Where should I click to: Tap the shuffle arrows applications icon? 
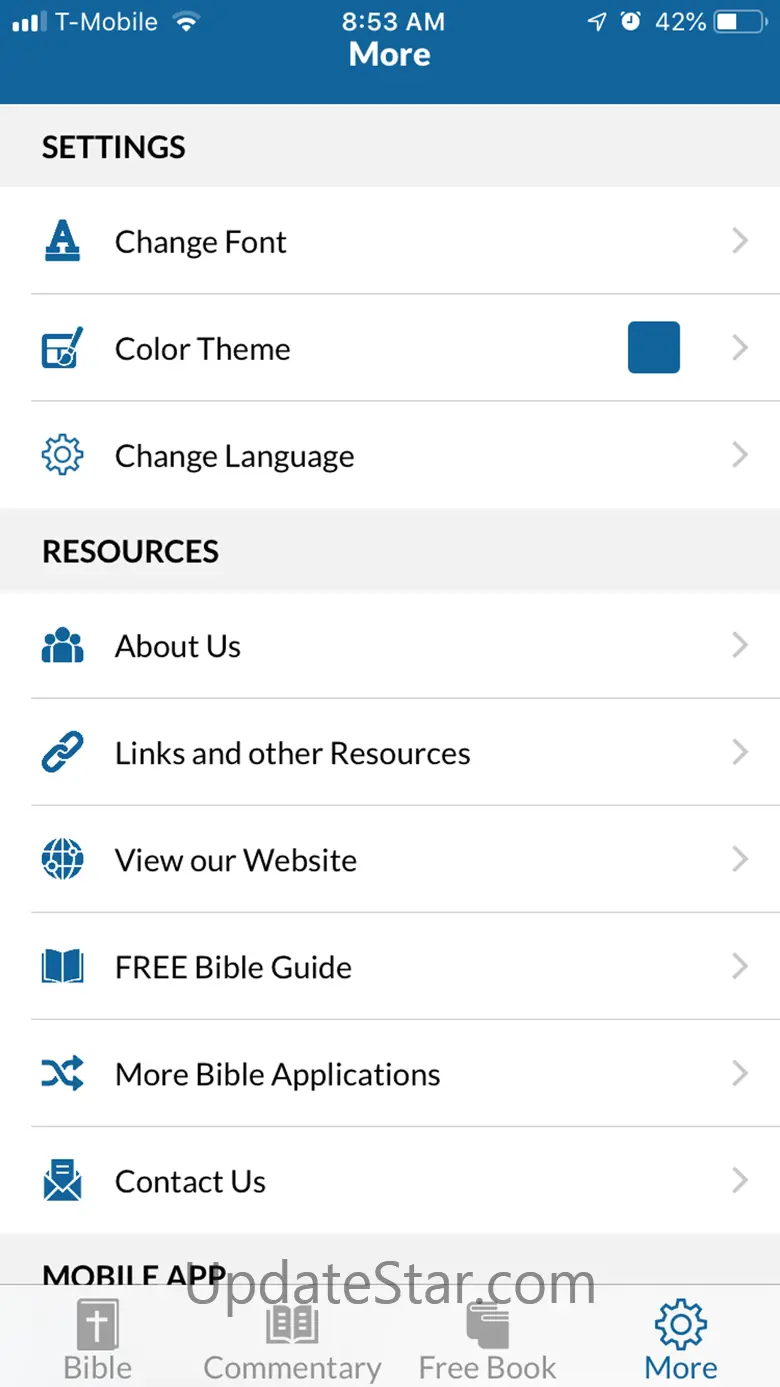[x=62, y=1074]
